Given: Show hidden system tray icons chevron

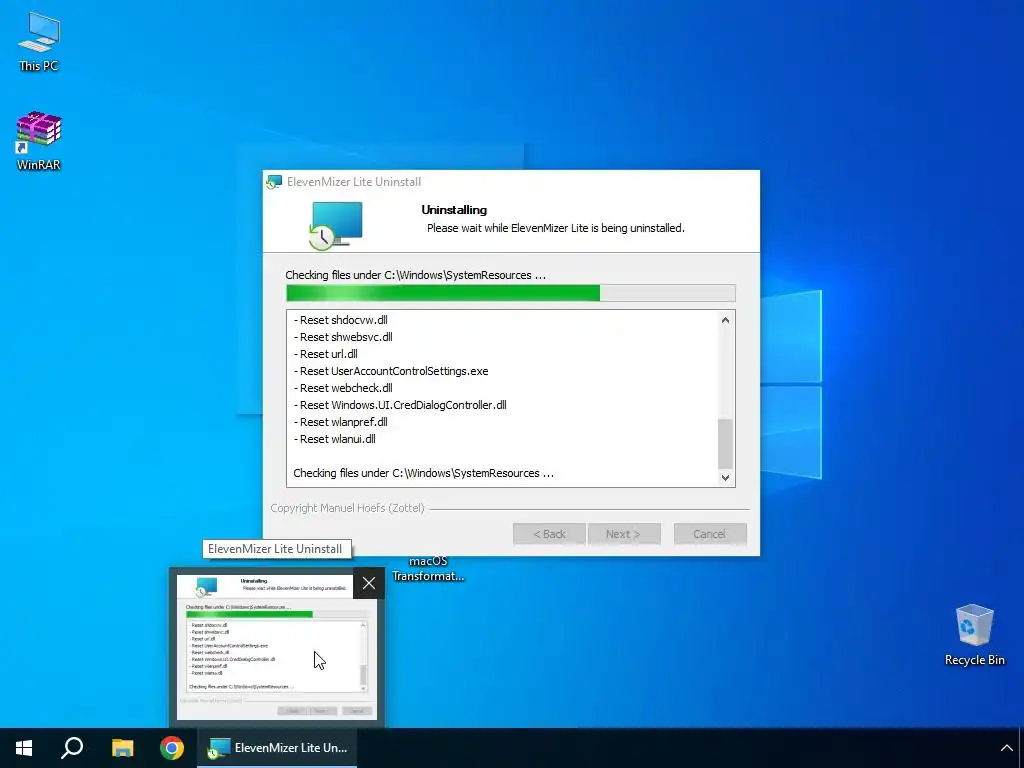Looking at the screenshot, I should (1006, 748).
